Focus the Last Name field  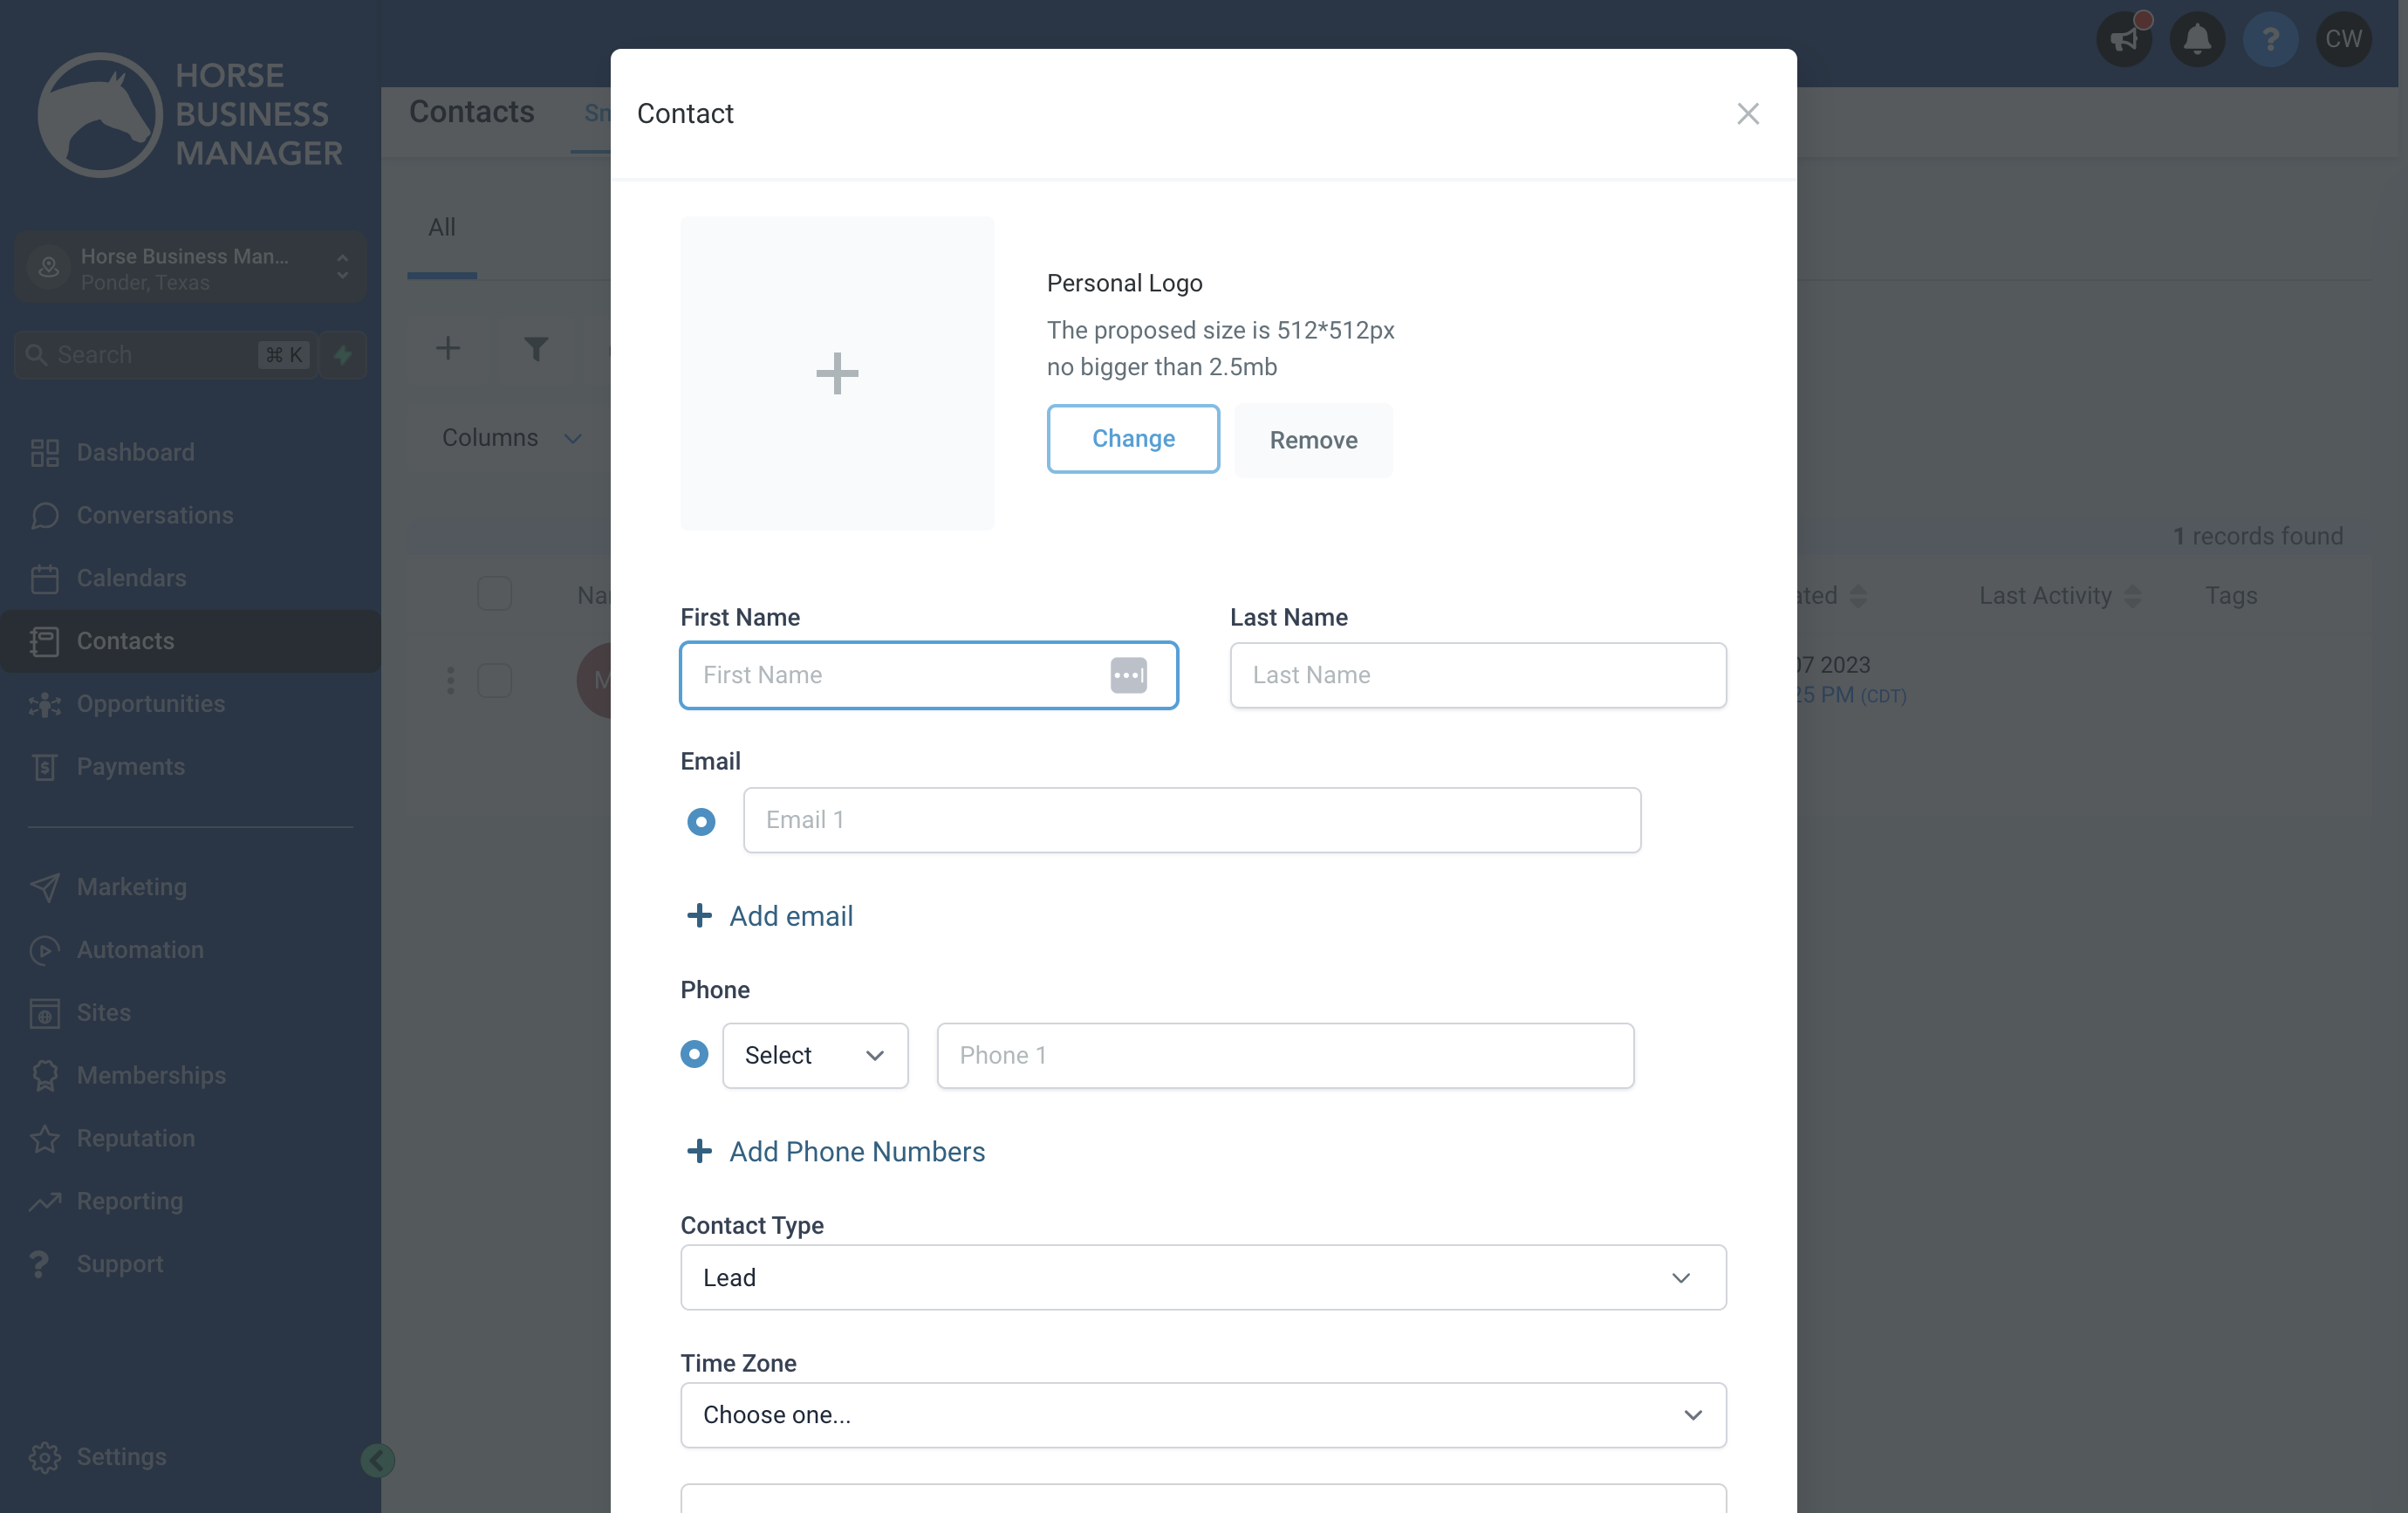(x=1478, y=675)
